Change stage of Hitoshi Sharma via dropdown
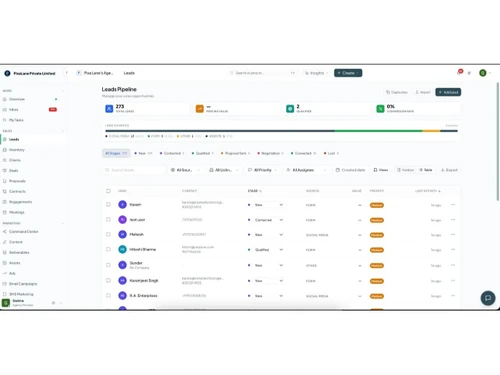The width and height of the screenshot is (500, 375). pyautogui.click(x=269, y=250)
